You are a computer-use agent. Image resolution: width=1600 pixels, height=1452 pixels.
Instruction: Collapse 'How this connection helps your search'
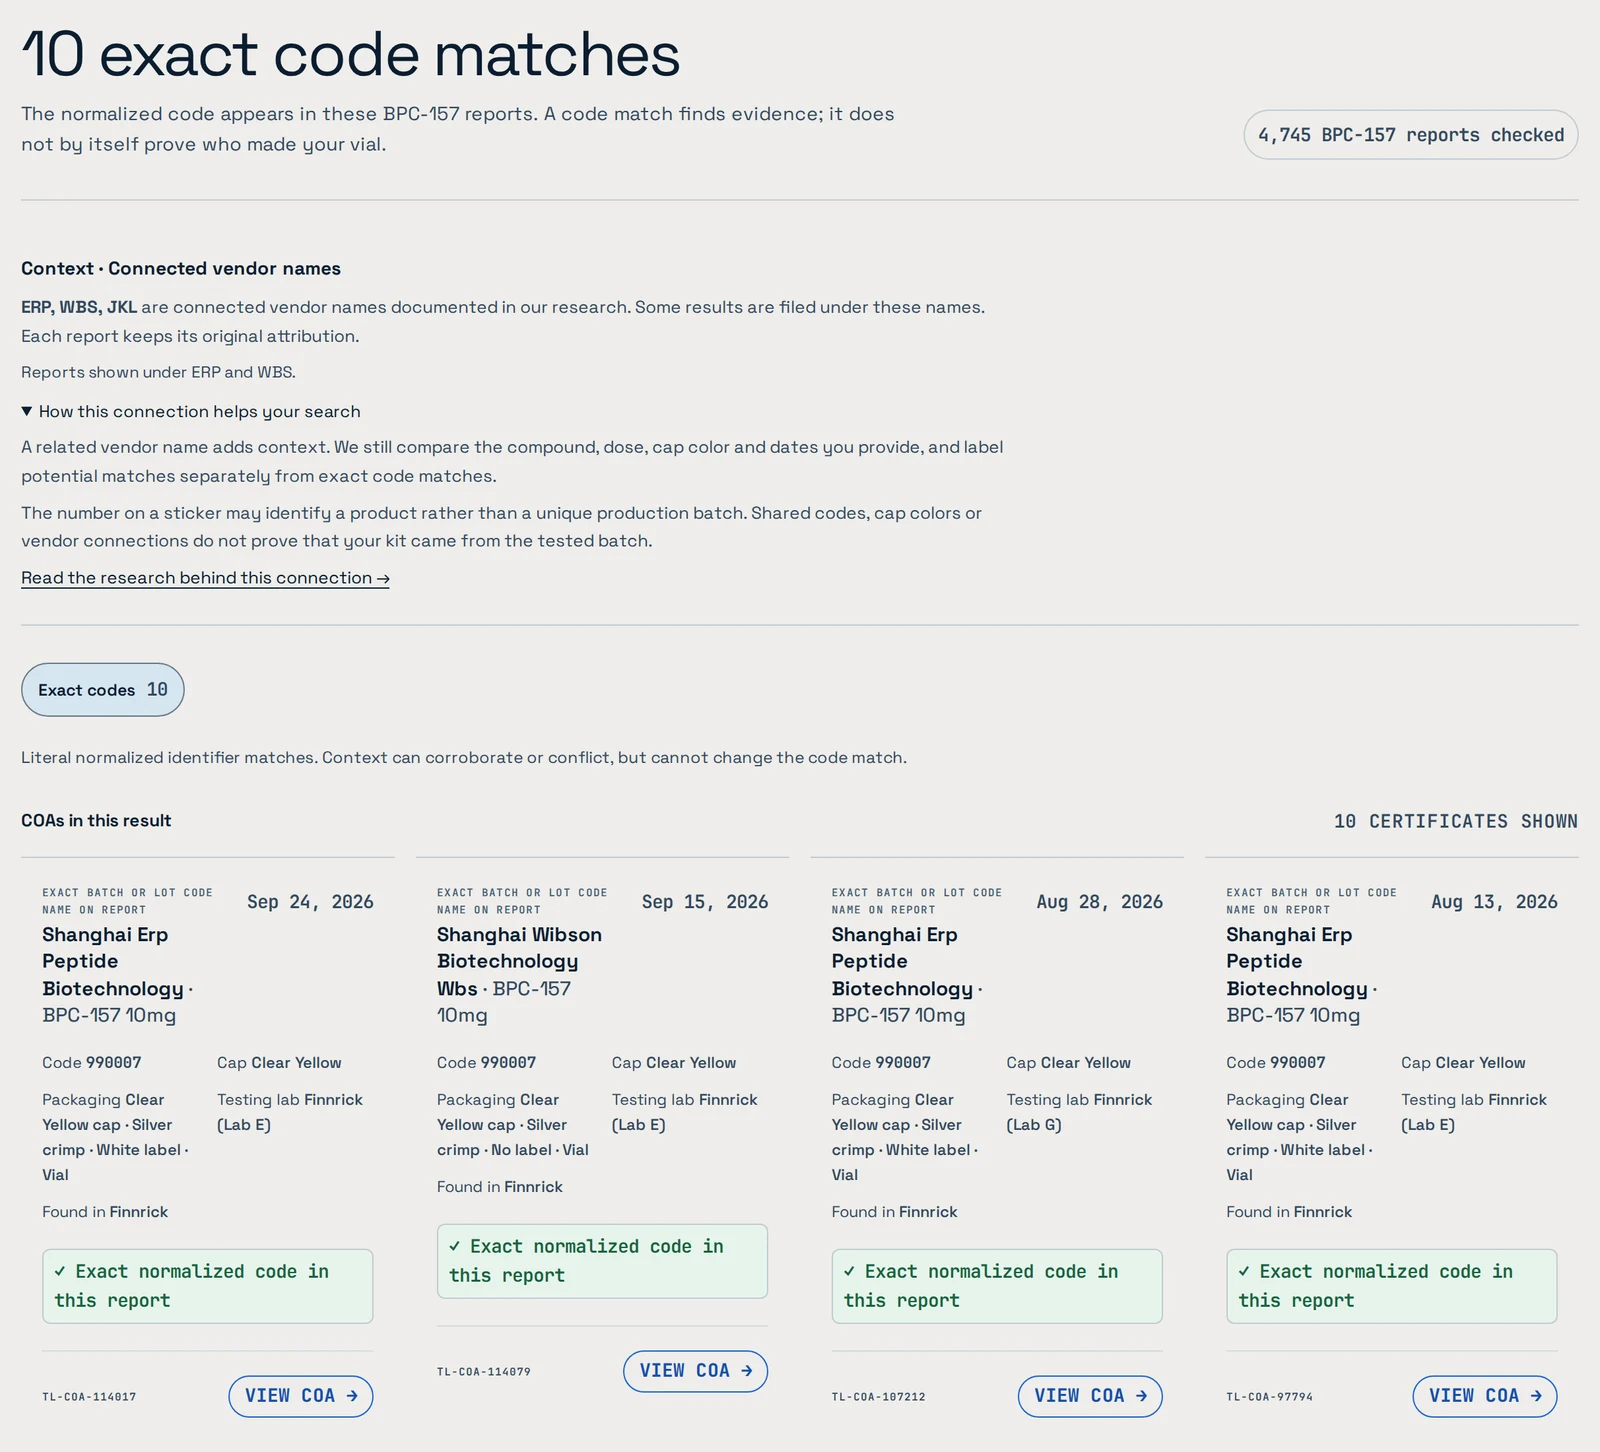pos(191,412)
